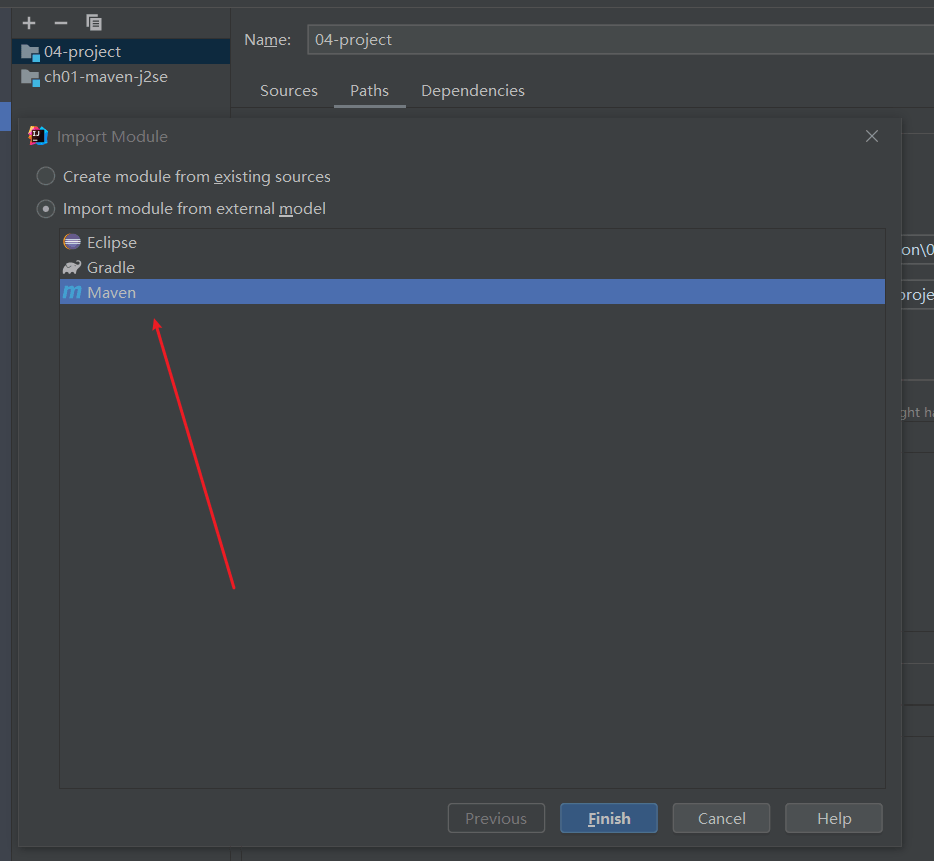The width and height of the screenshot is (934, 861).
Task: Choose Eclipse as external model
Action: (472, 243)
